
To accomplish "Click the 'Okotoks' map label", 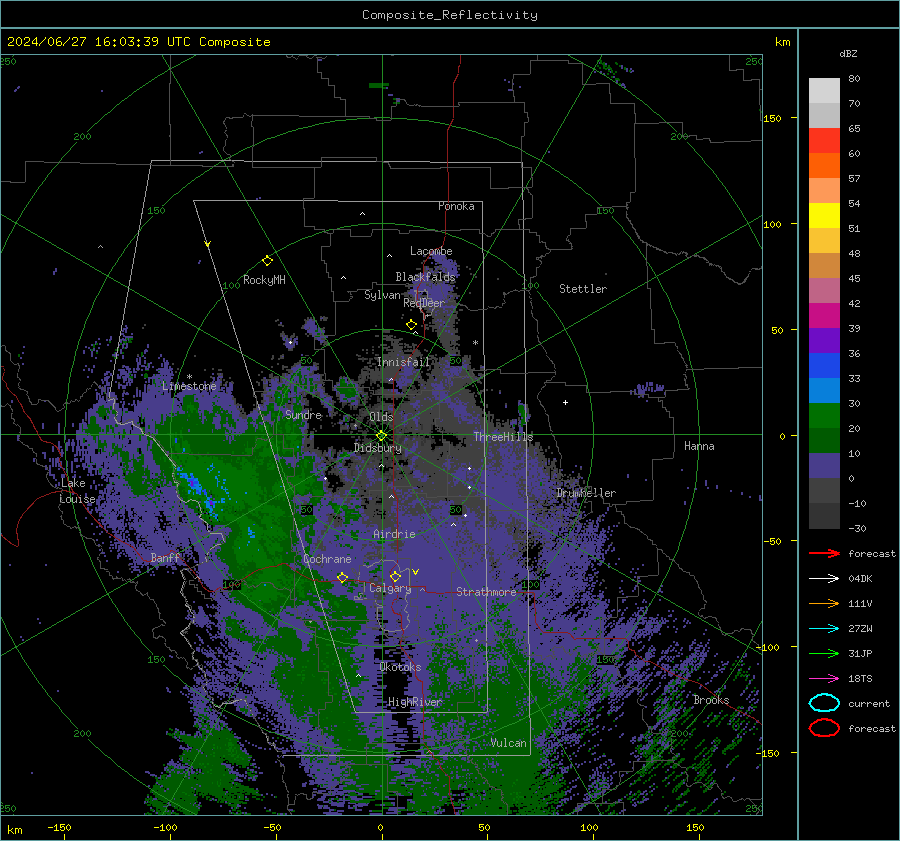I will [400, 667].
